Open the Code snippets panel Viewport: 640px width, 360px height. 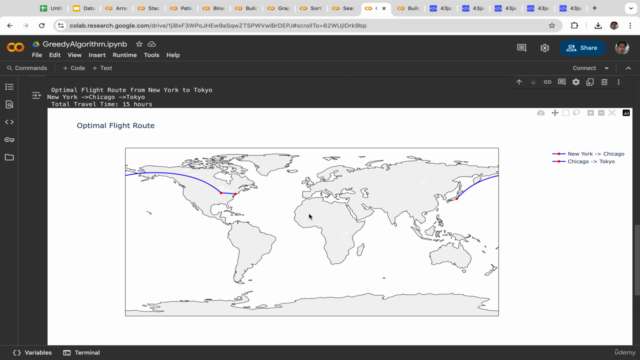click(9, 122)
